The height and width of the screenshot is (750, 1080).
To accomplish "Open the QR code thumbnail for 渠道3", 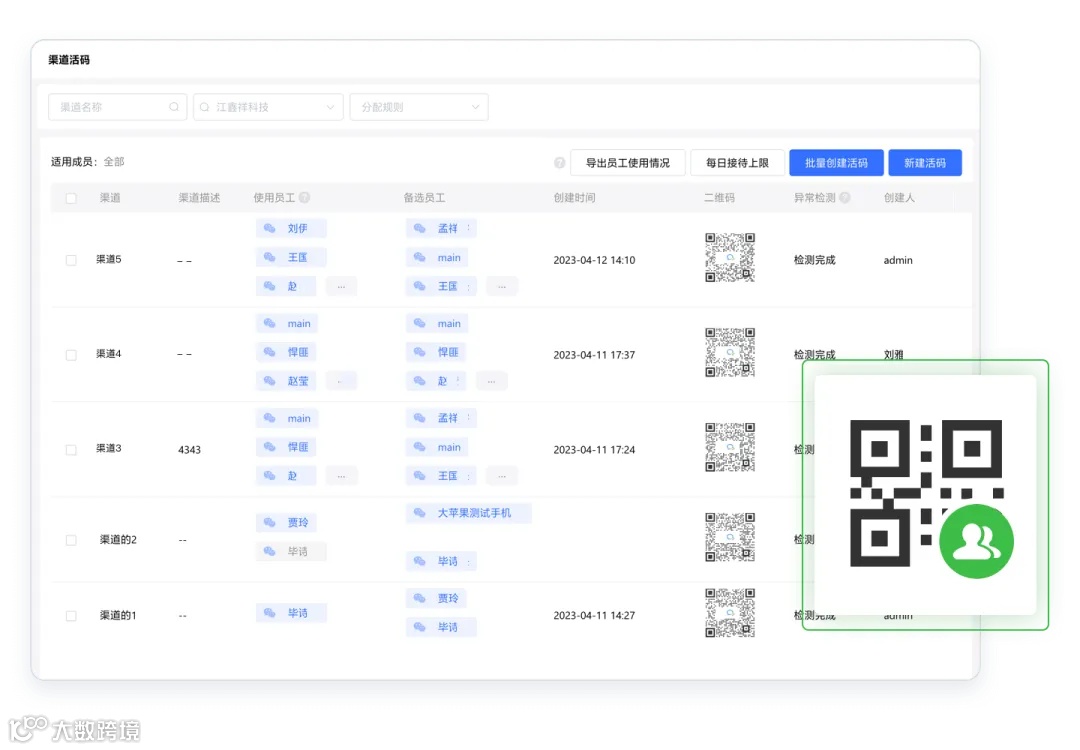I will pyautogui.click(x=729, y=447).
